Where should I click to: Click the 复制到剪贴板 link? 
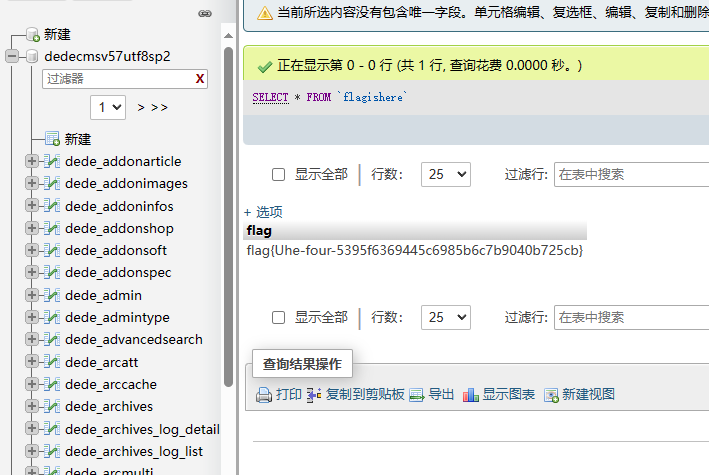[365, 394]
